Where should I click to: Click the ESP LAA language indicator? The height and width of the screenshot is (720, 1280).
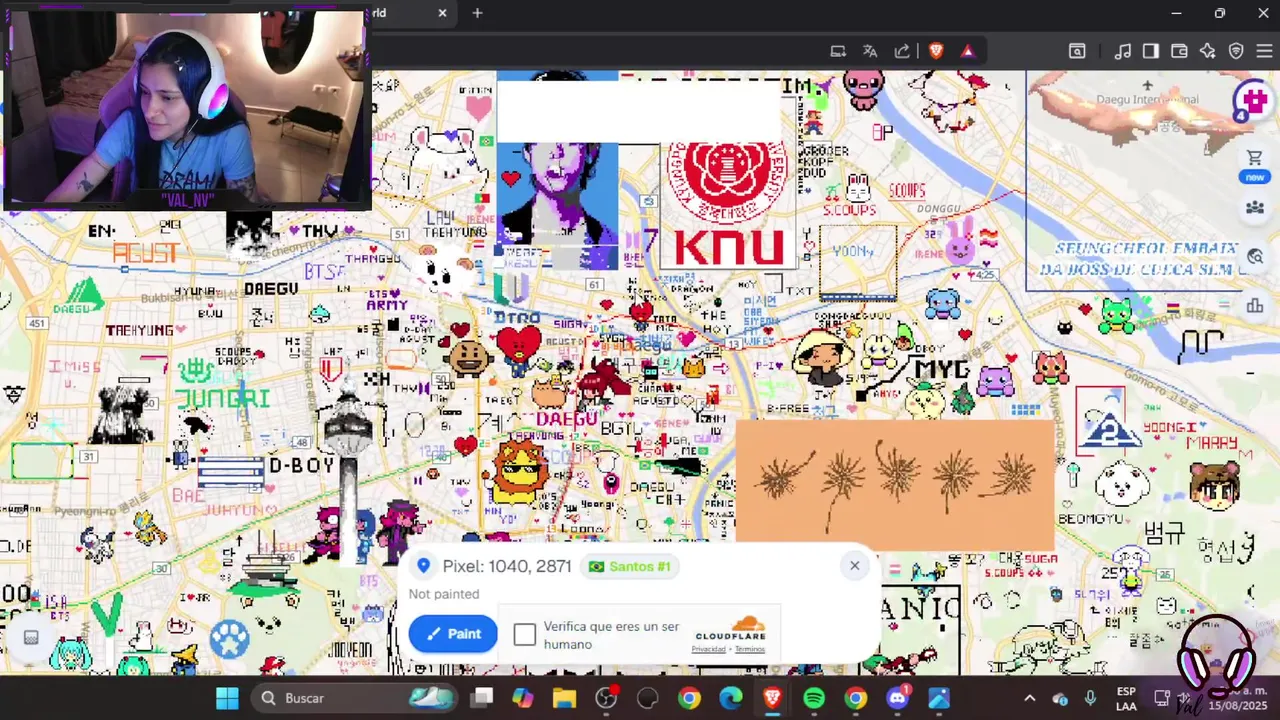tap(1126, 698)
